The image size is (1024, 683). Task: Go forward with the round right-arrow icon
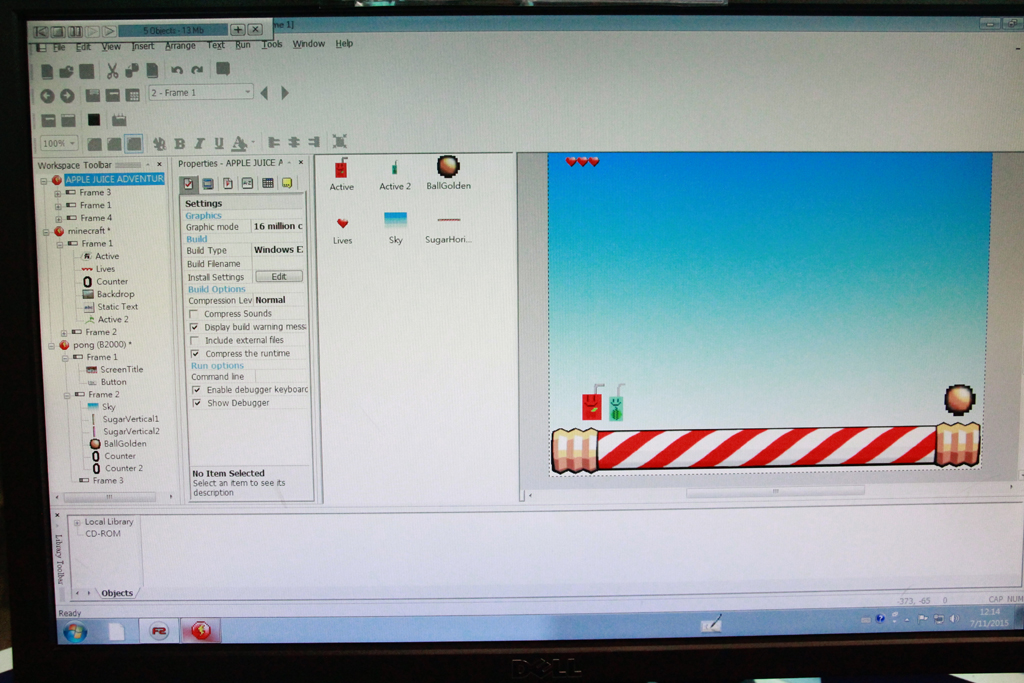67,96
